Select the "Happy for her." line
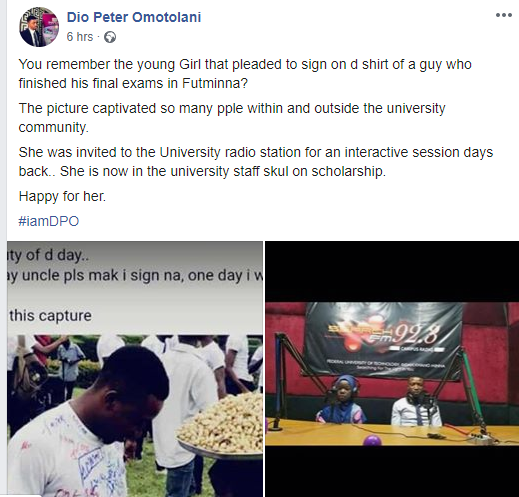 tap(62, 196)
